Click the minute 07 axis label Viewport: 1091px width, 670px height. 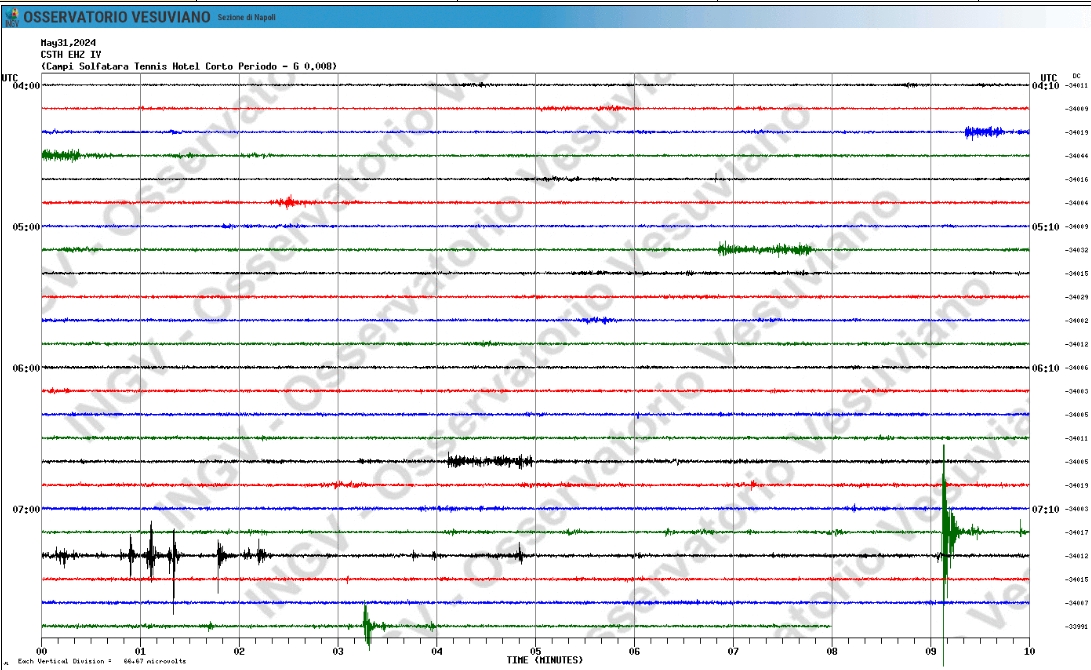pyautogui.click(x=733, y=652)
